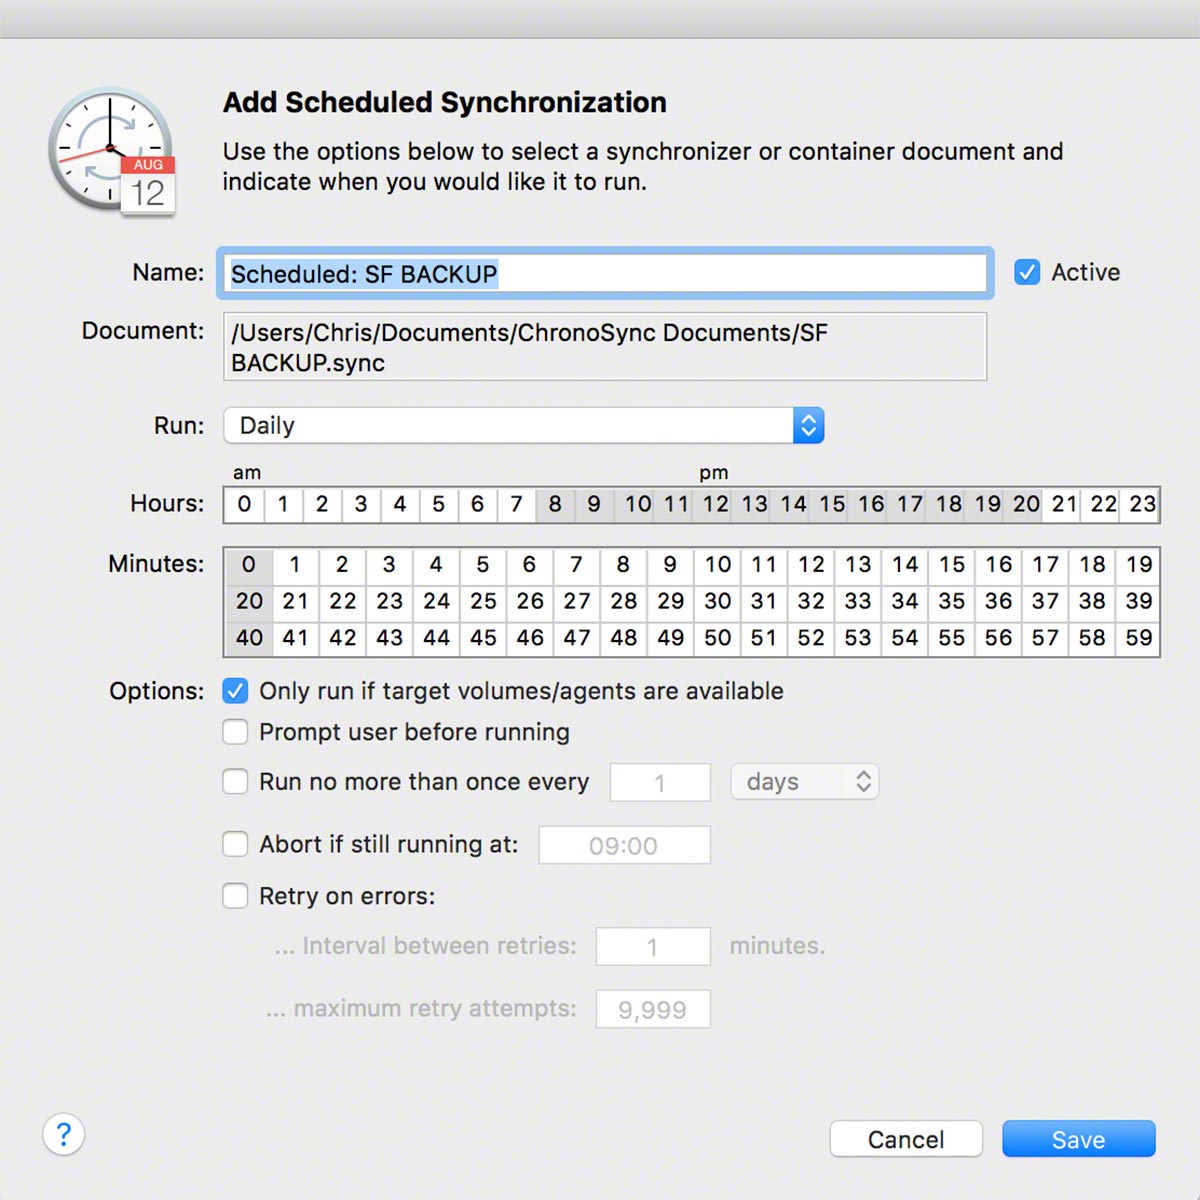Select minute 27 in the Minutes grid
This screenshot has width=1200, height=1200.
point(577,601)
